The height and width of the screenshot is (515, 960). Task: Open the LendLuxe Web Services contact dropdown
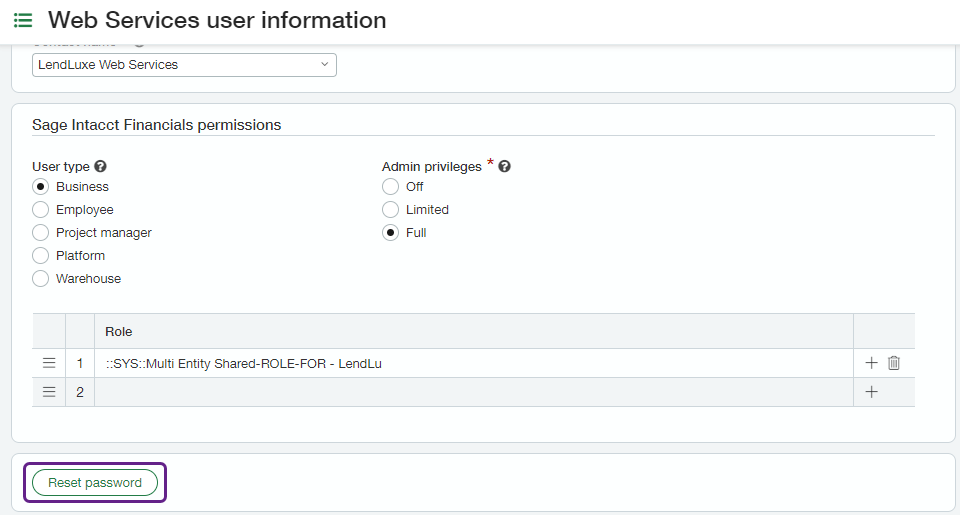[184, 65]
